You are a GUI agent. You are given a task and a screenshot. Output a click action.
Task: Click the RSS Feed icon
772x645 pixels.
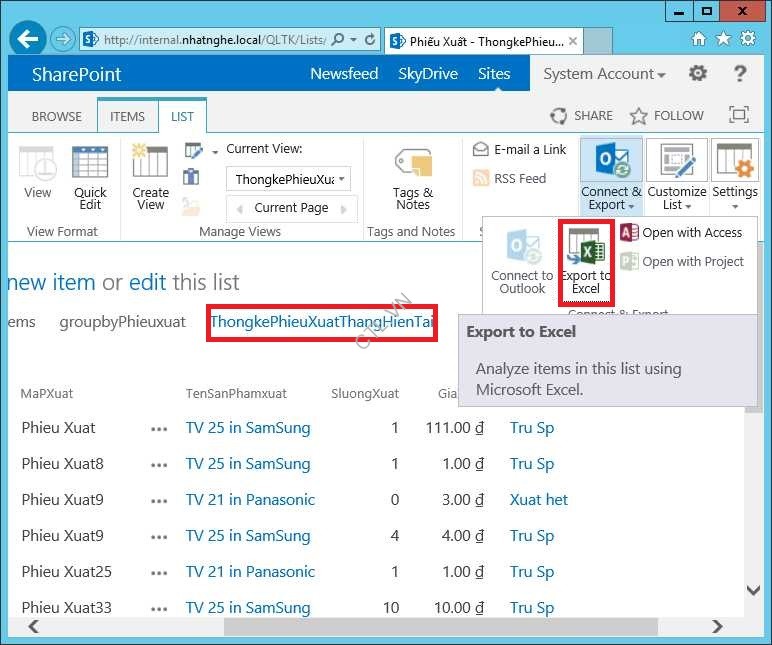coord(481,179)
